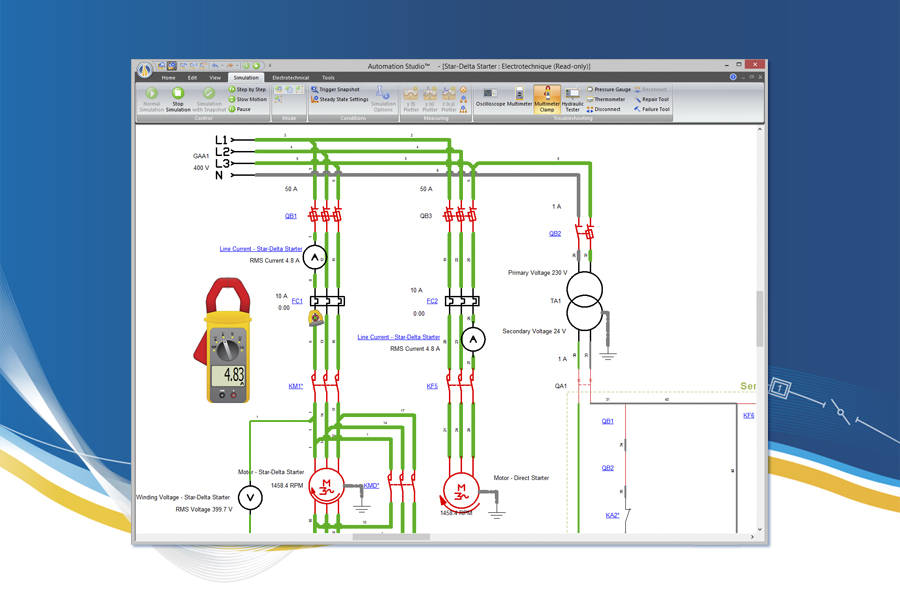Open the KA2* link in control circuit

612,515
